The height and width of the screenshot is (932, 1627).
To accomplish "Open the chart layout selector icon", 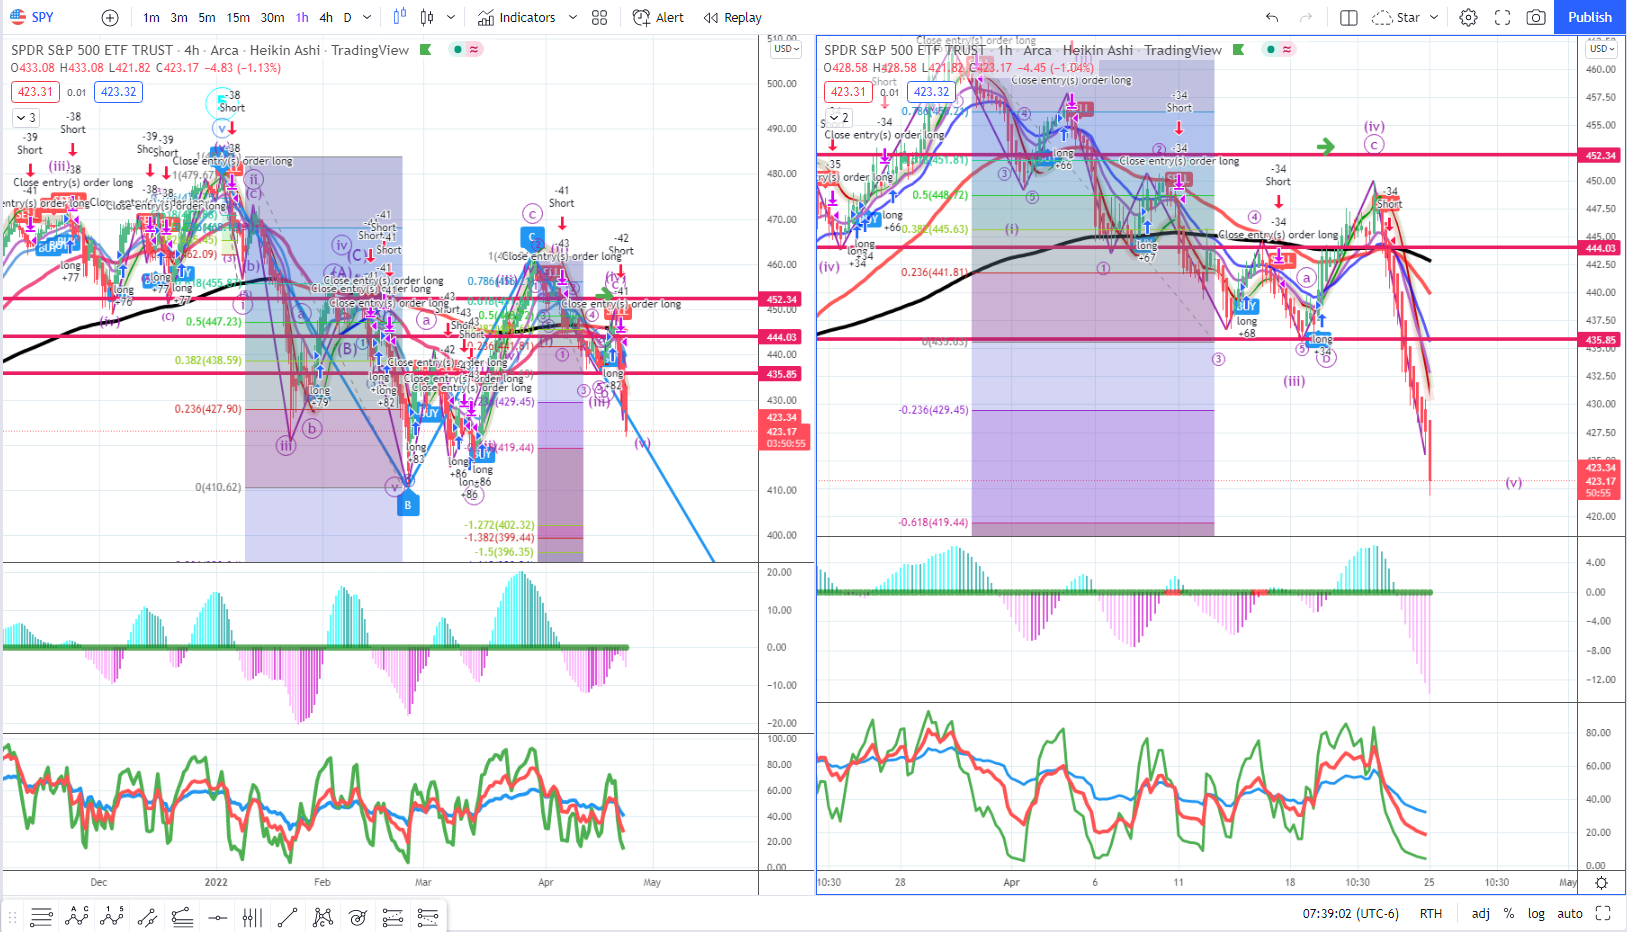I will [1348, 17].
